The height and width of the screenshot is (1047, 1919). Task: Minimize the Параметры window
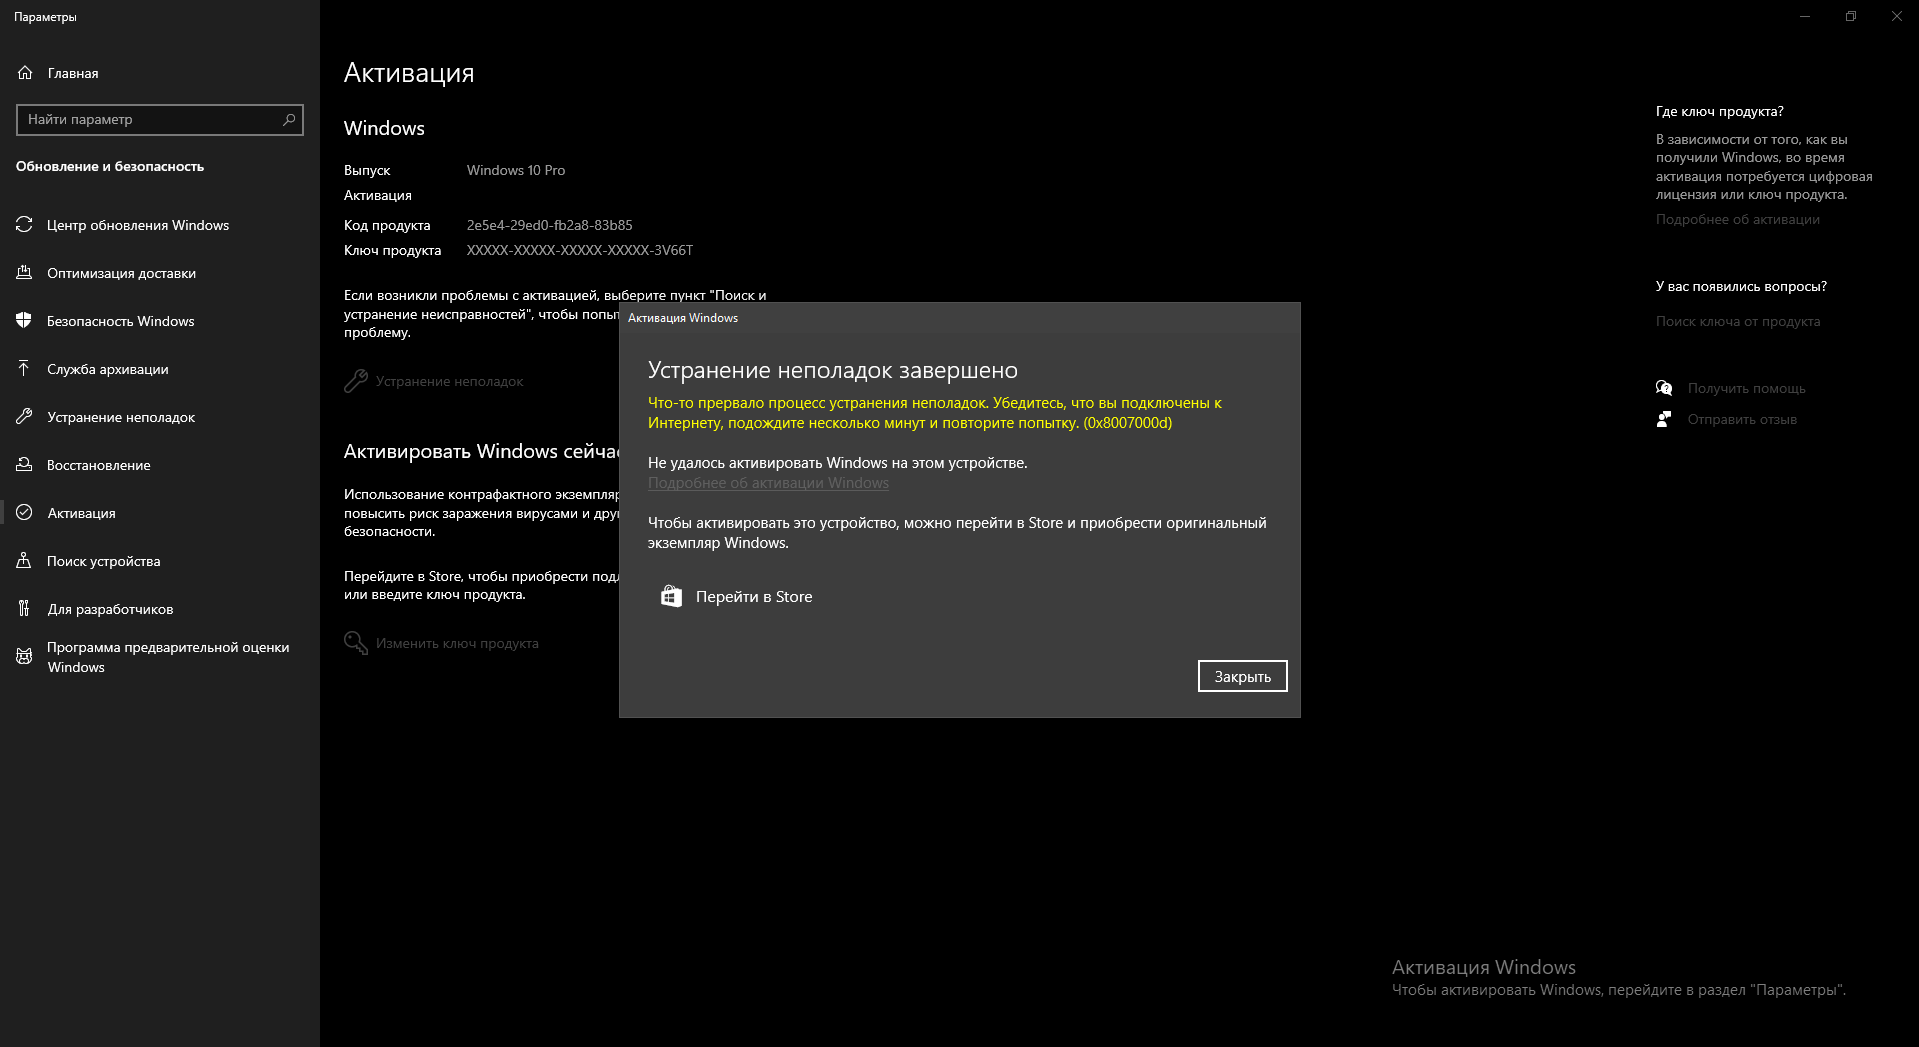[x=1805, y=16]
